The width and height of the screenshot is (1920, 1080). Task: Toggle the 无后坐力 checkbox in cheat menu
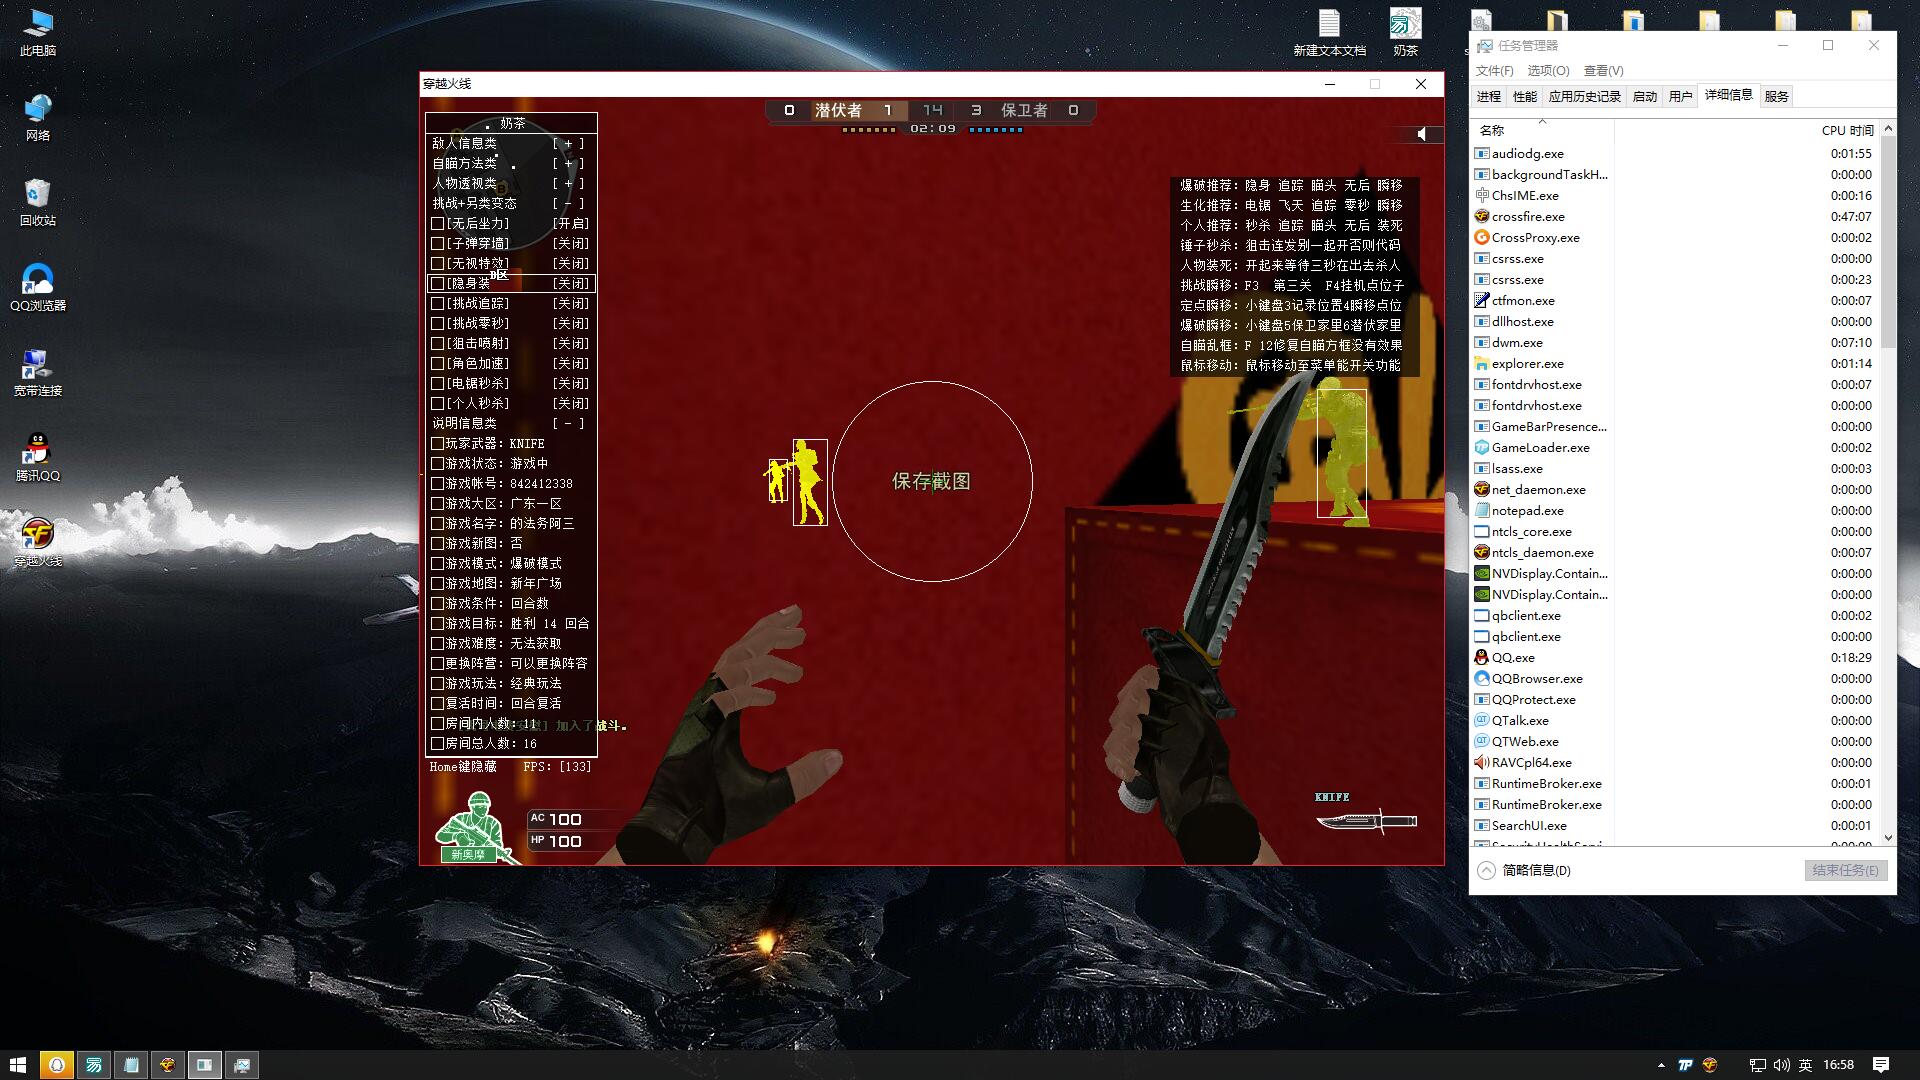[x=437, y=223]
